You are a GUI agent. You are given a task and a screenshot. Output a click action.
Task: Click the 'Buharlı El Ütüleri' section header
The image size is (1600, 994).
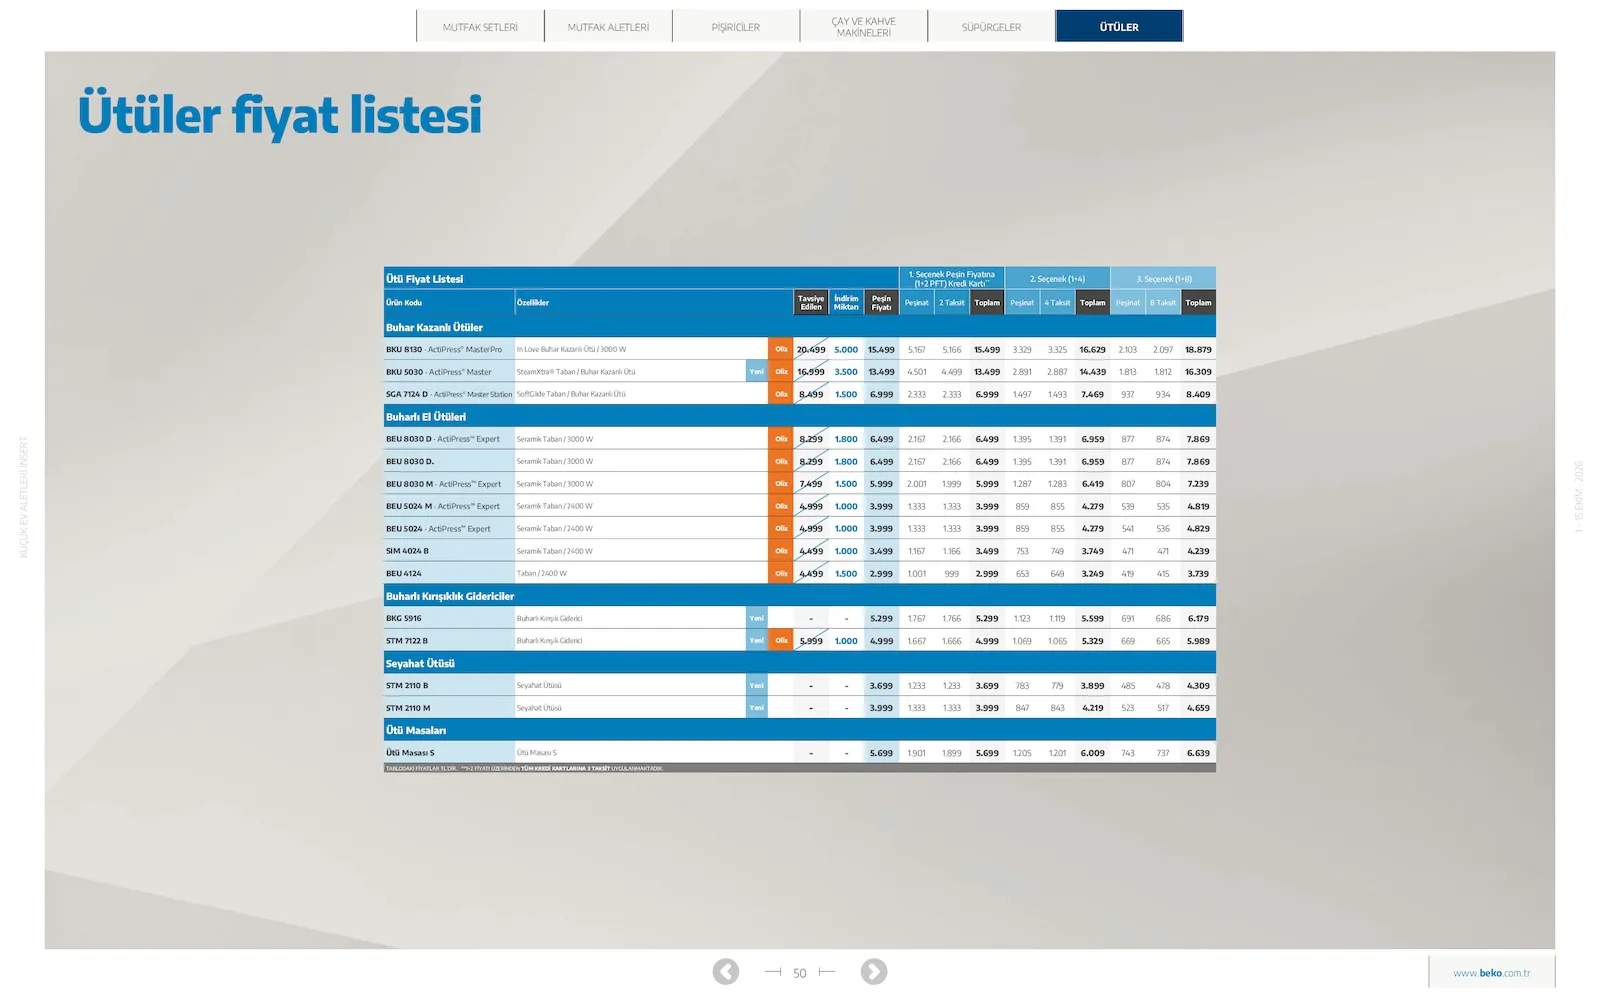click(x=426, y=417)
